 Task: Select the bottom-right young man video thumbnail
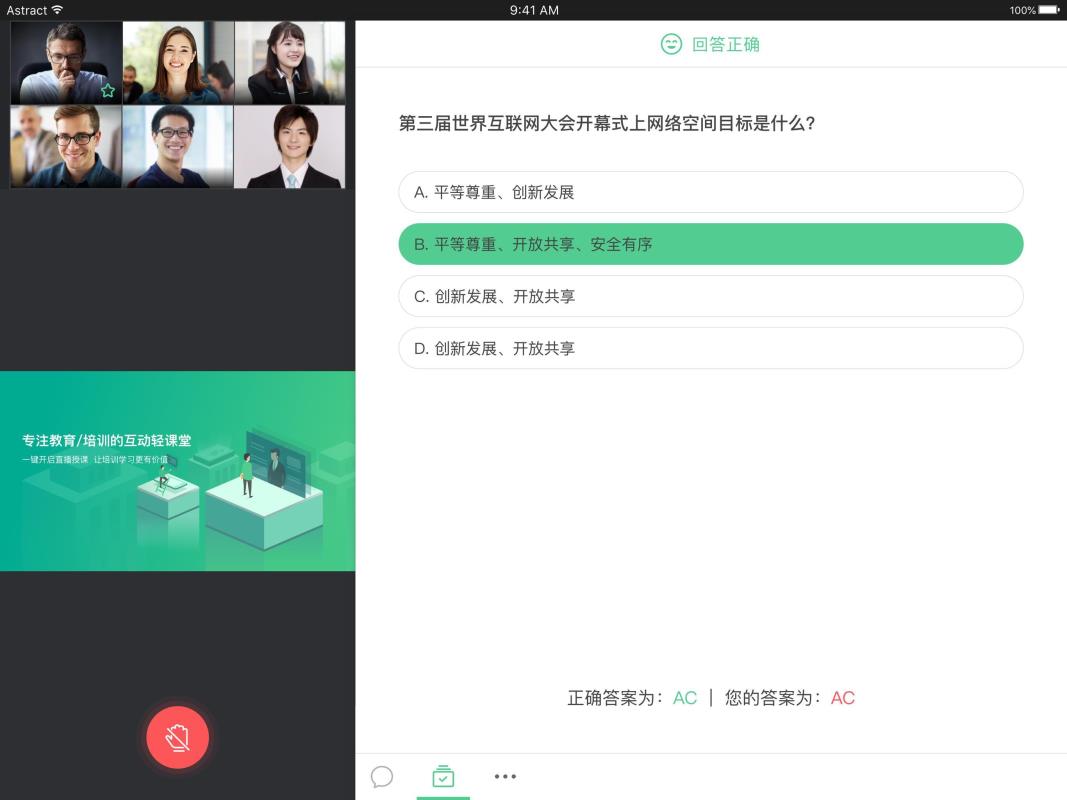tap(290, 146)
